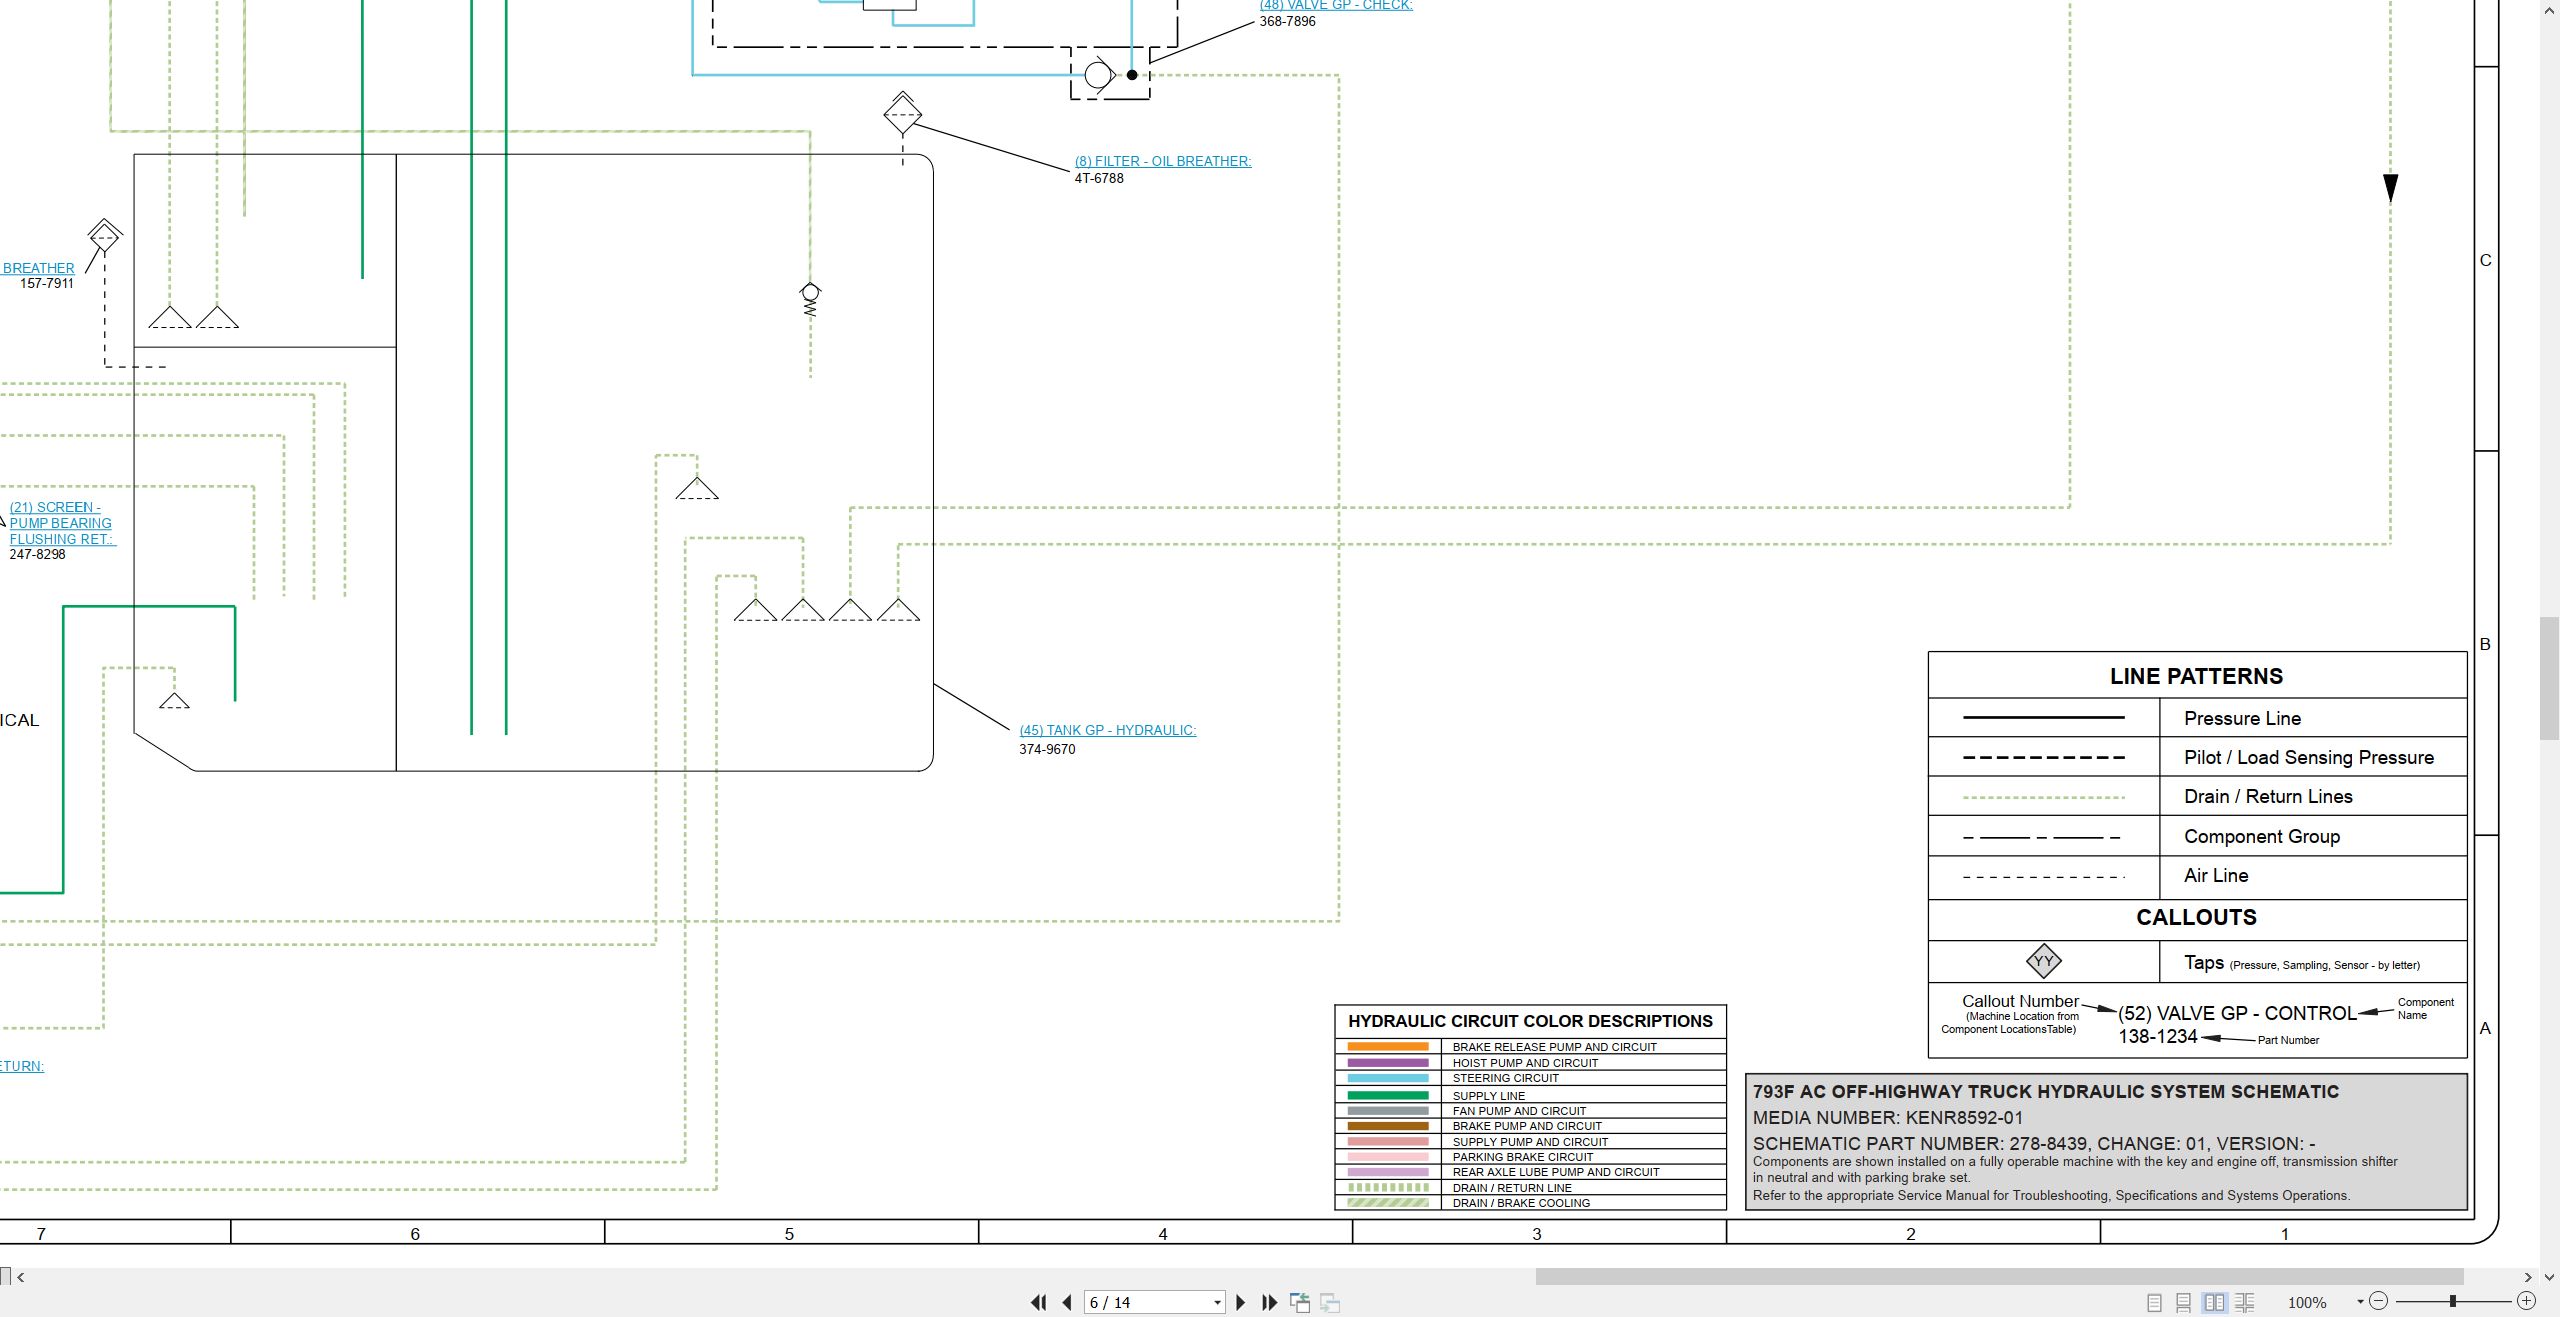Click the DRAIN / BRAKE COOLING legend text
This screenshot has width=2560, height=1317.
(x=1521, y=1203)
